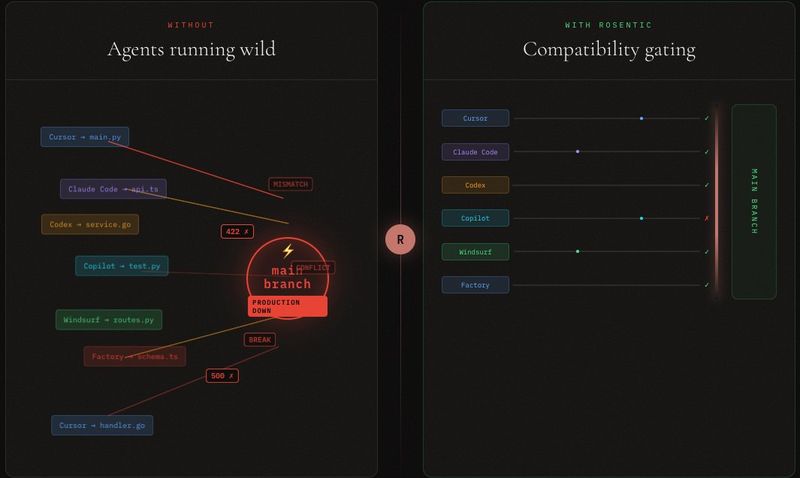Select the Copilot agent chip in gating panel

[x=475, y=218]
